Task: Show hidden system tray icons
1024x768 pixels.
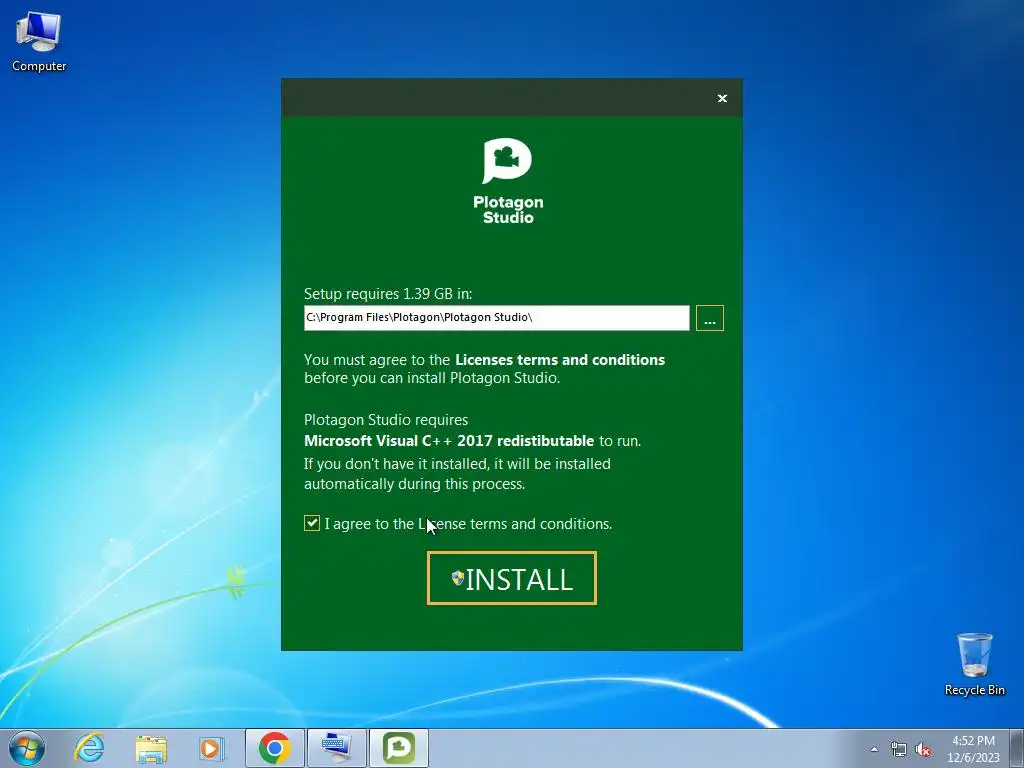Action: click(x=874, y=749)
